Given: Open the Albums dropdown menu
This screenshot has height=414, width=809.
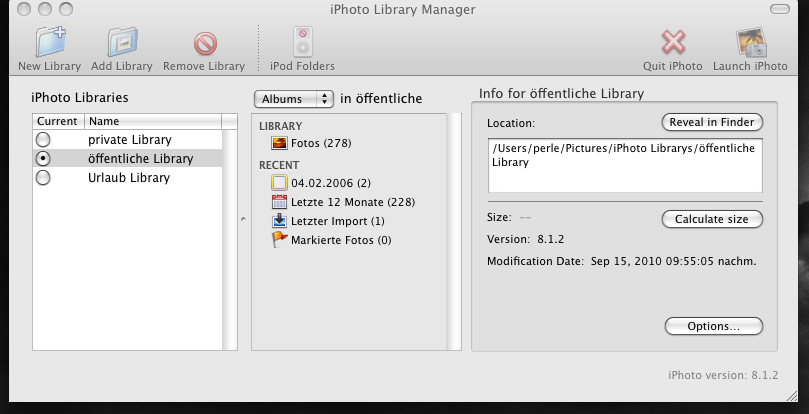Looking at the screenshot, I should (294, 99).
